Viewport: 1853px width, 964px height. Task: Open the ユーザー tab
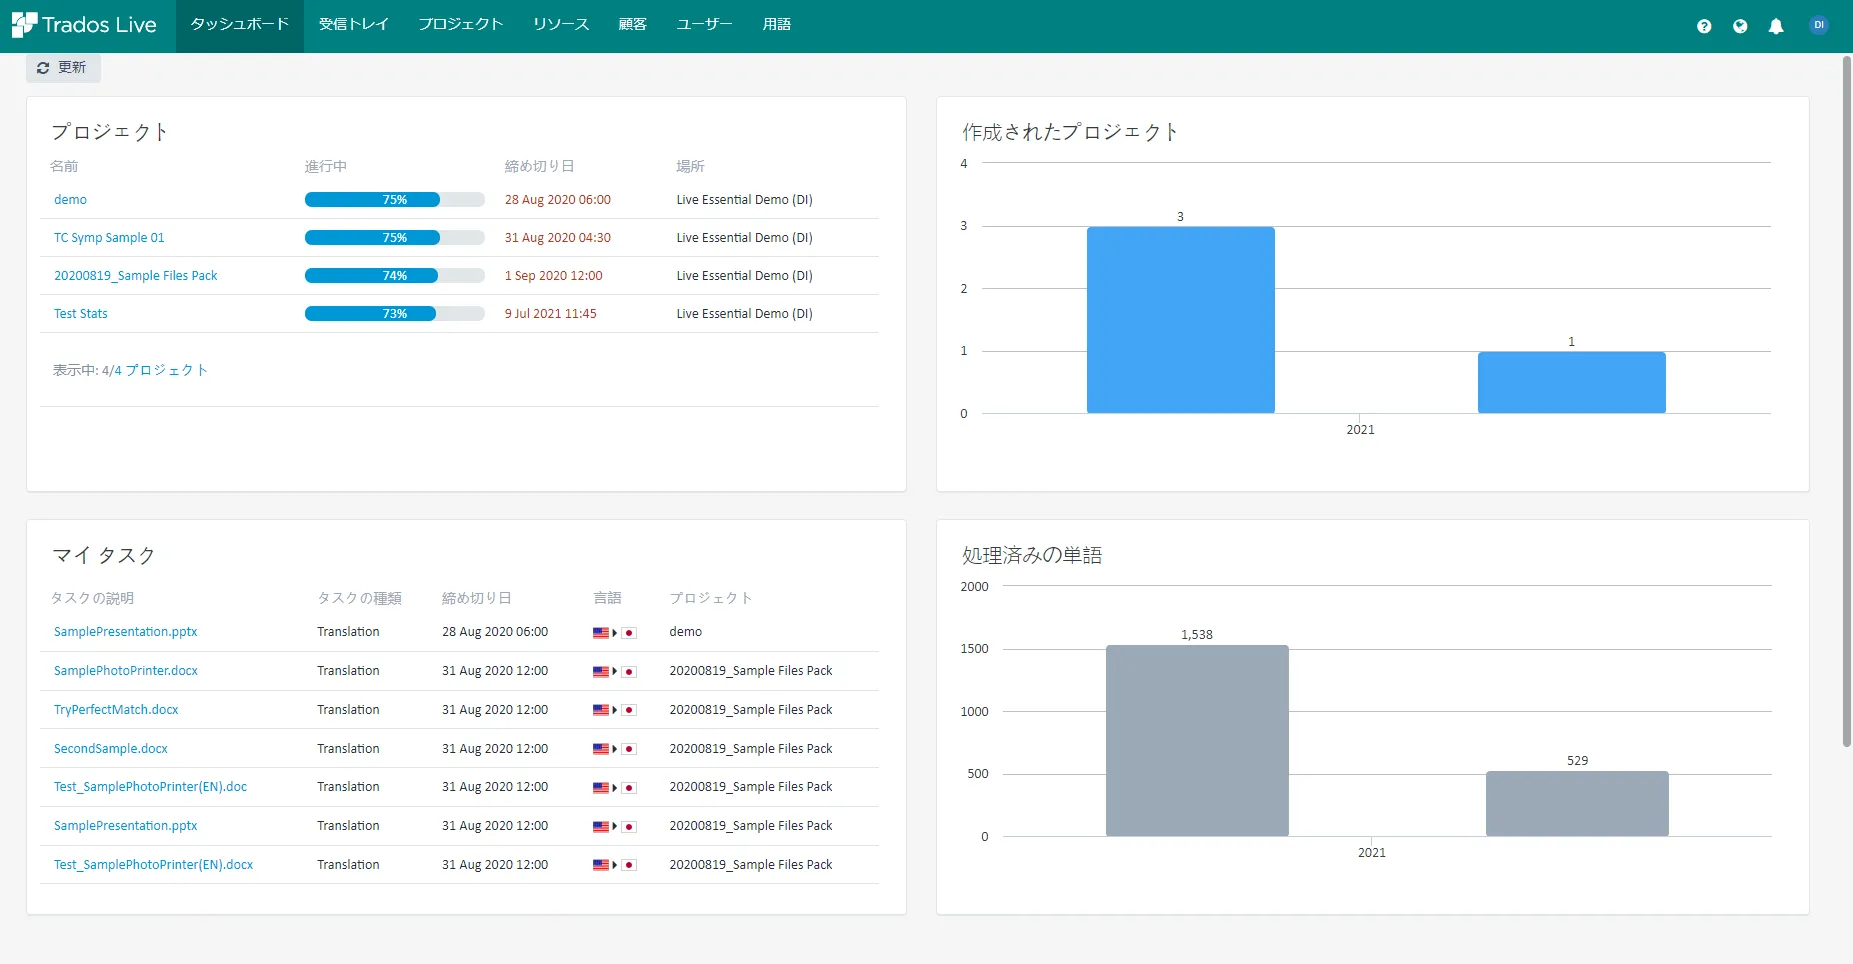coord(705,25)
